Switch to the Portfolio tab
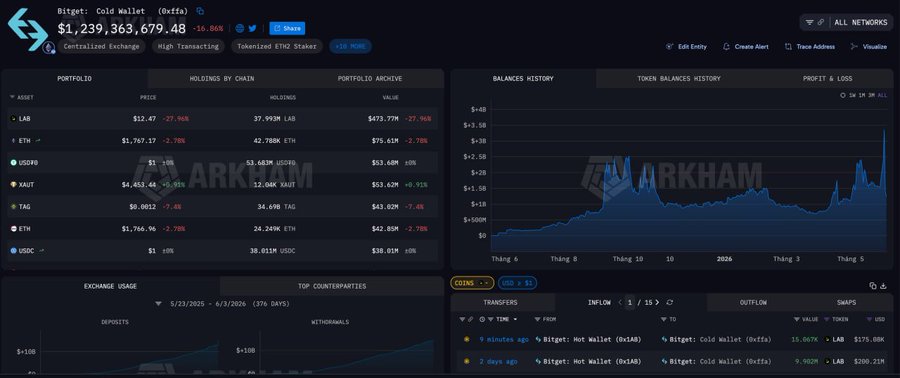This screenshot has width=900, height=378. 74,79
